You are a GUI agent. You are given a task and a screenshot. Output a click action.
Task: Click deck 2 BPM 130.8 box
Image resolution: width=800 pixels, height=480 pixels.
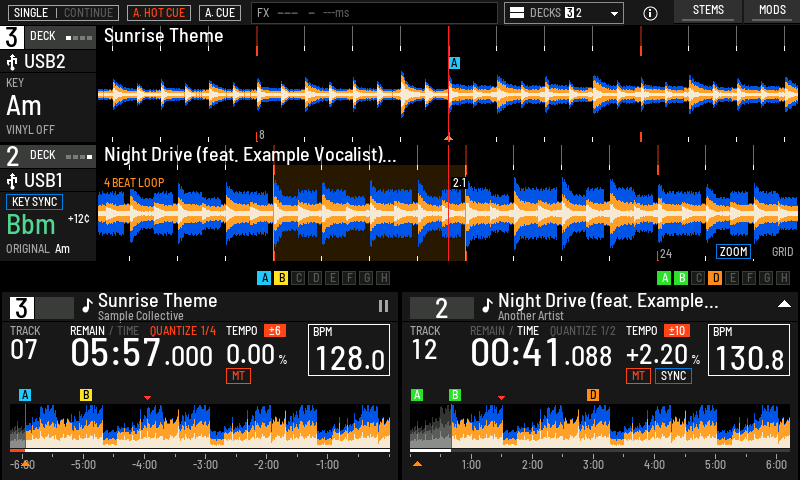(x=749, y=350)
